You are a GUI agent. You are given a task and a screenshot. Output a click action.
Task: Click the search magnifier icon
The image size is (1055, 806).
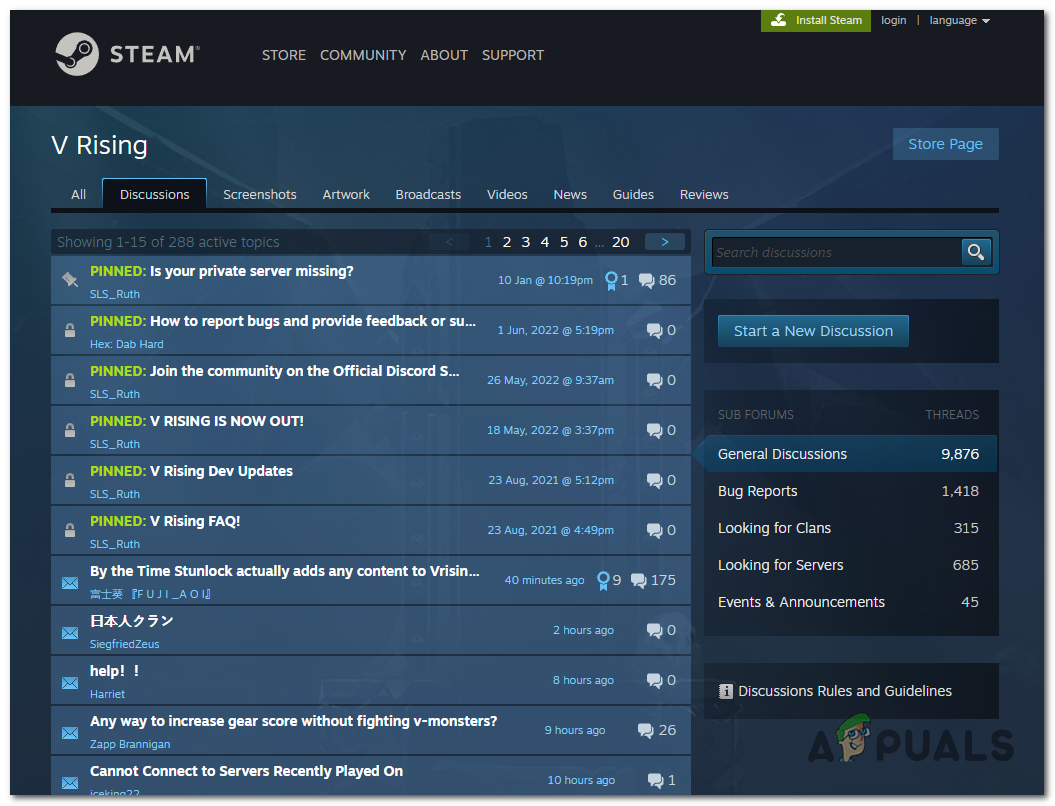975,252
